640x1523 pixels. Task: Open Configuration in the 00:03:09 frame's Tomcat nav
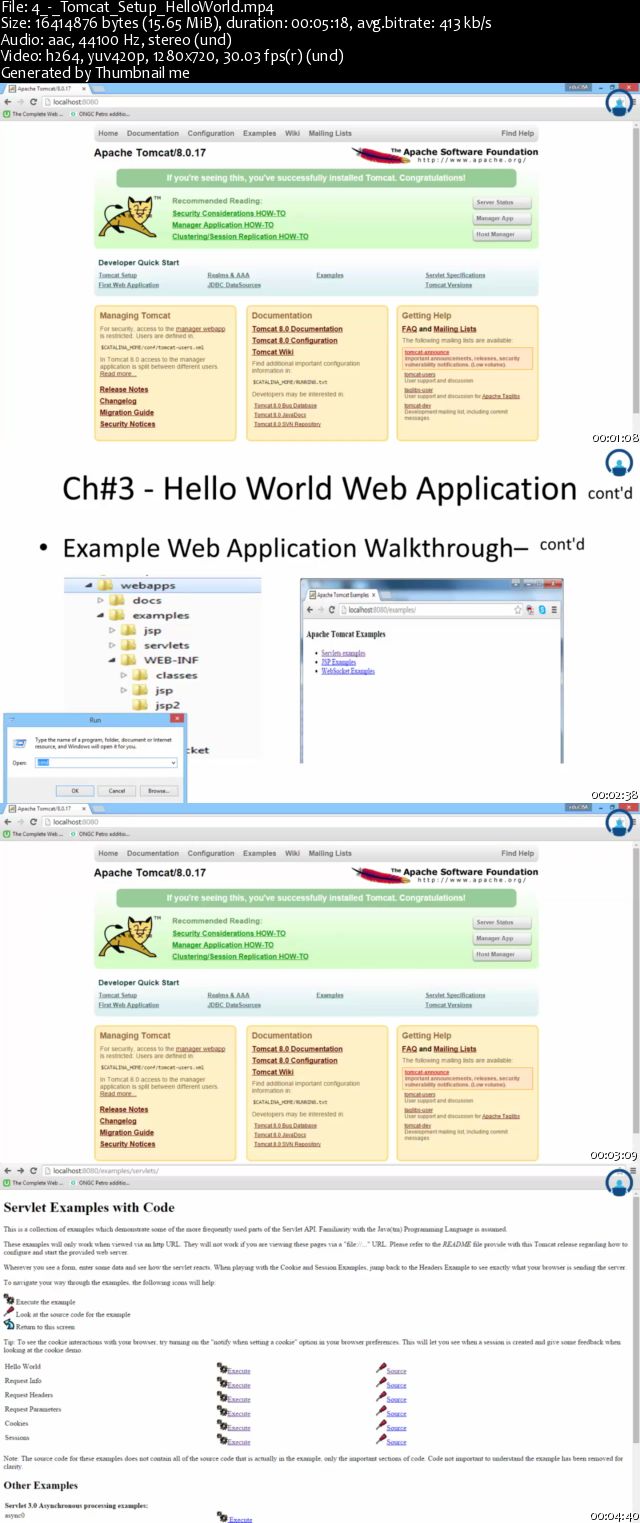pyautogui.click(x=211, y=853)
